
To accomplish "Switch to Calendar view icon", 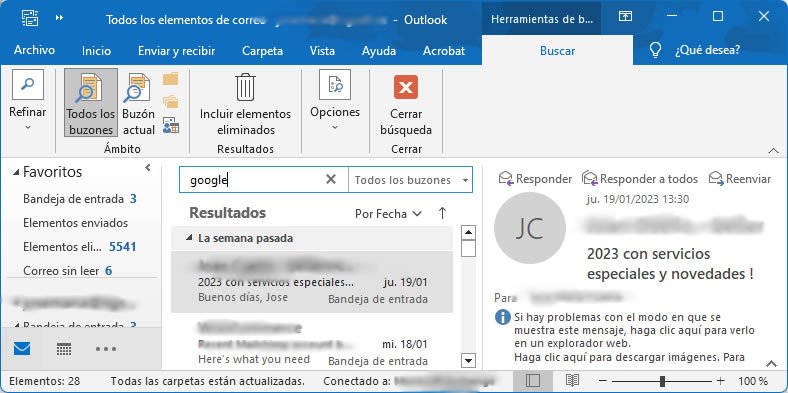I will [64, 349].
